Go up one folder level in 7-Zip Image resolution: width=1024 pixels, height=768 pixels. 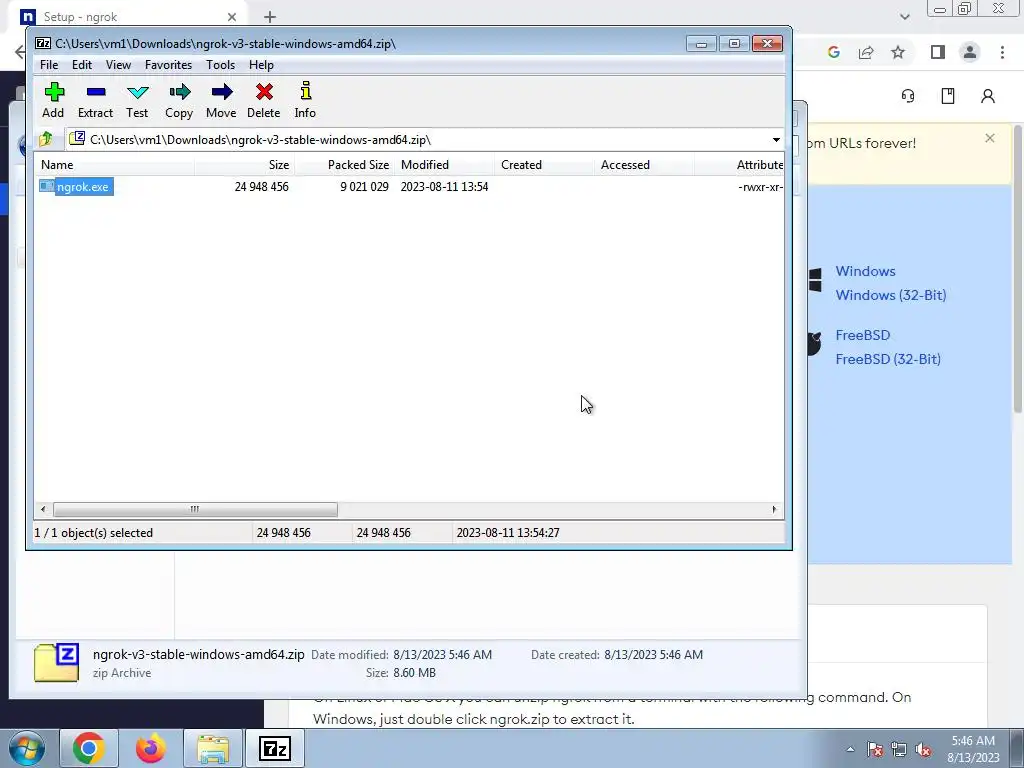click(x=46, y=139)
